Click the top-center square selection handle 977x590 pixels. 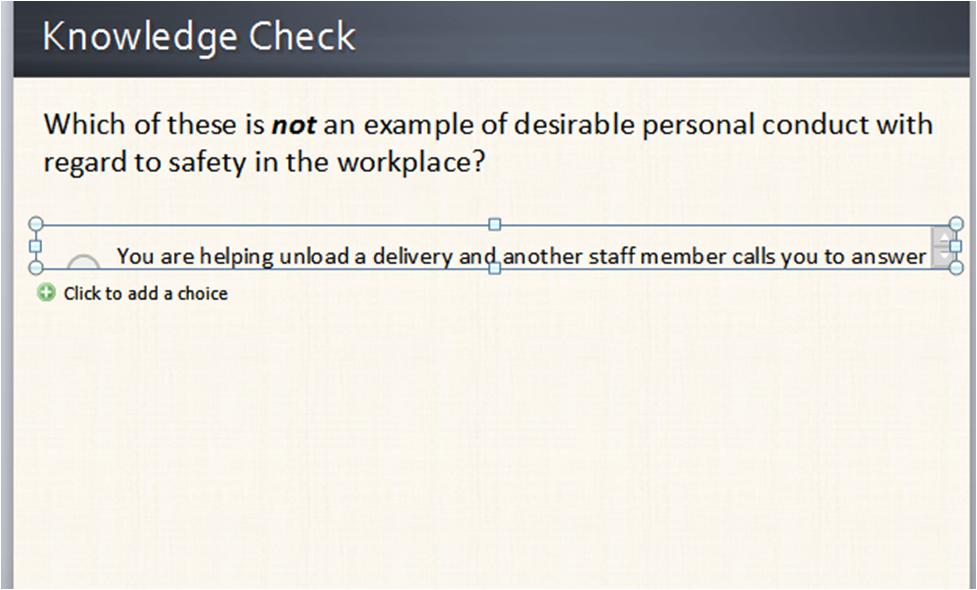[x=495, y=224]
